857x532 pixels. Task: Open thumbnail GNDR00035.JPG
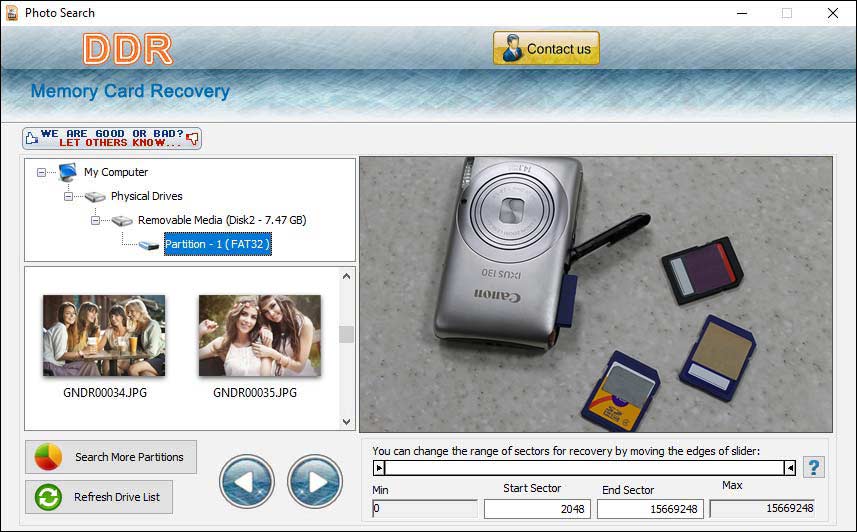coord(260,335)
